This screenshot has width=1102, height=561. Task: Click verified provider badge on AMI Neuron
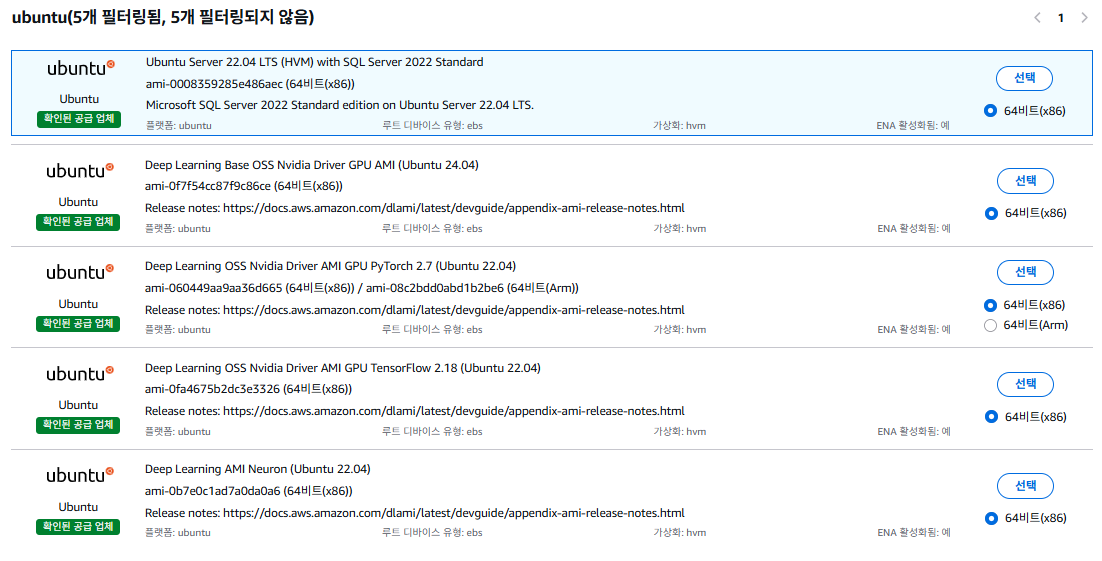tap(78, 527)
